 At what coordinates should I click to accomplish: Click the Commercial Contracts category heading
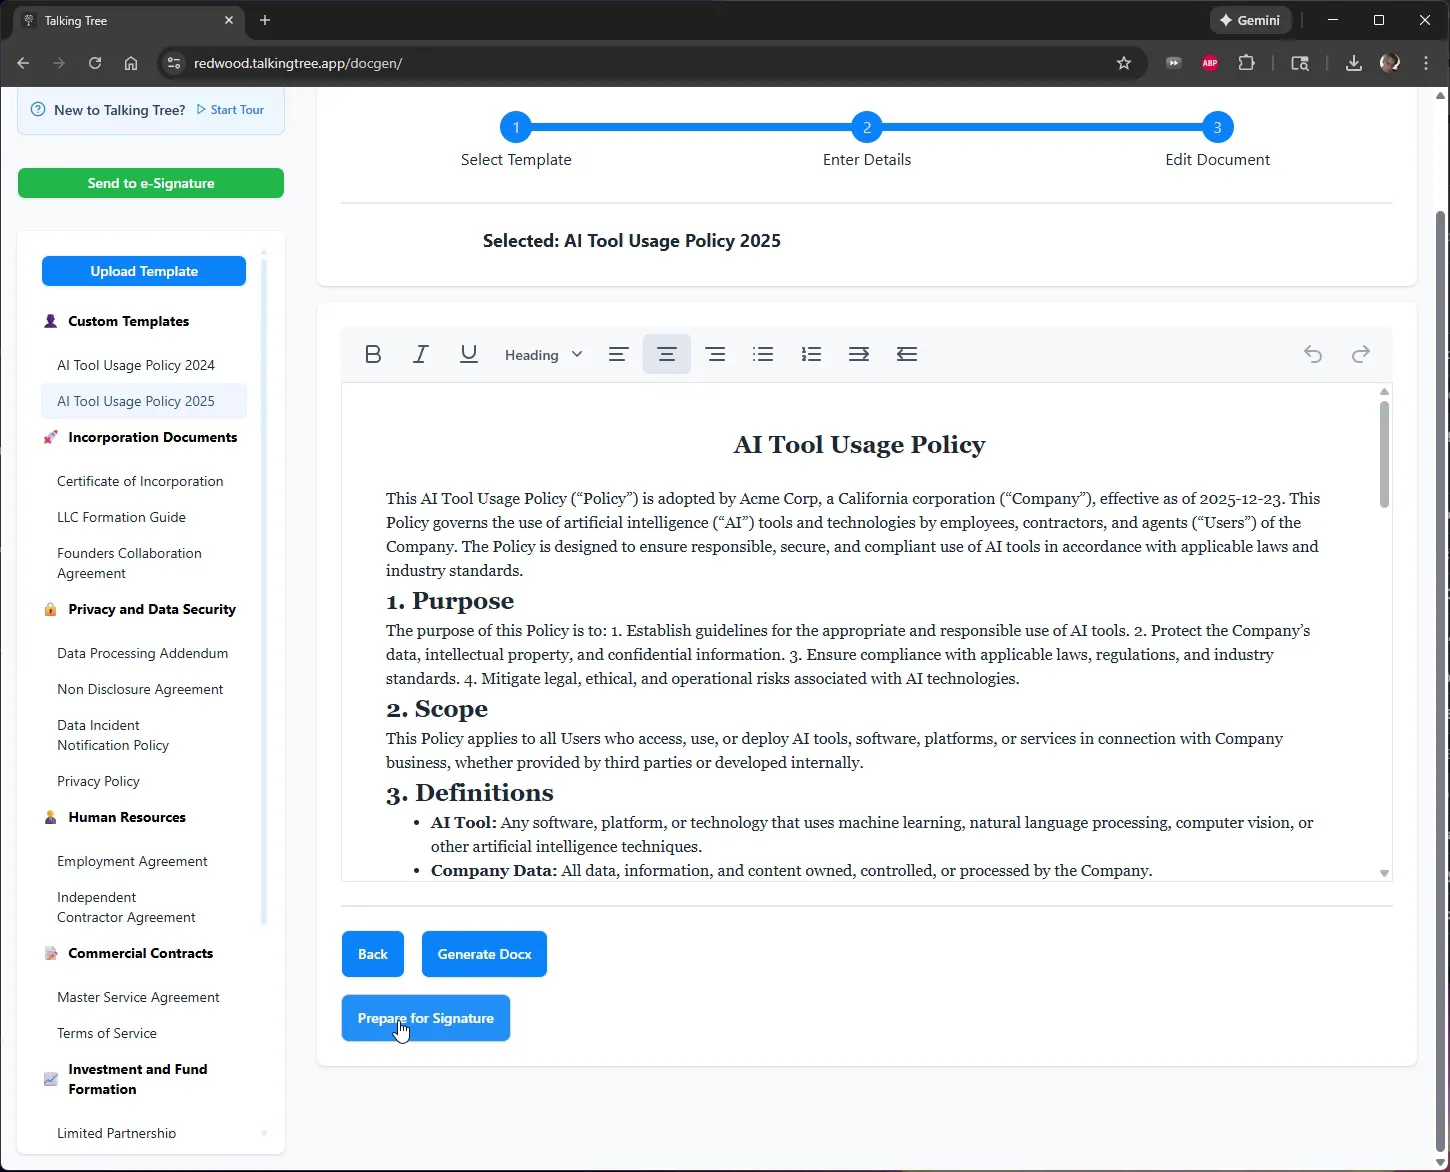click(140, 953)
